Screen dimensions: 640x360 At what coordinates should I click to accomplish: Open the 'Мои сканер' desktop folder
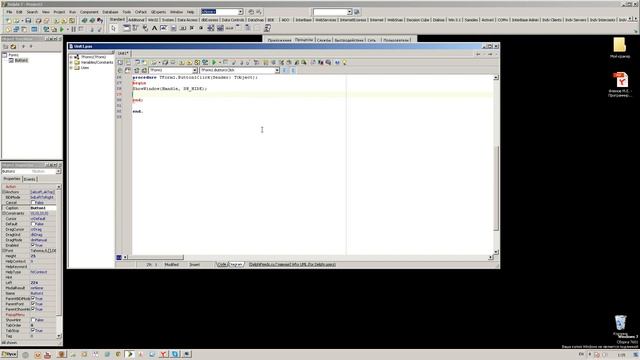pyautogui.click(x=620, y=48)
